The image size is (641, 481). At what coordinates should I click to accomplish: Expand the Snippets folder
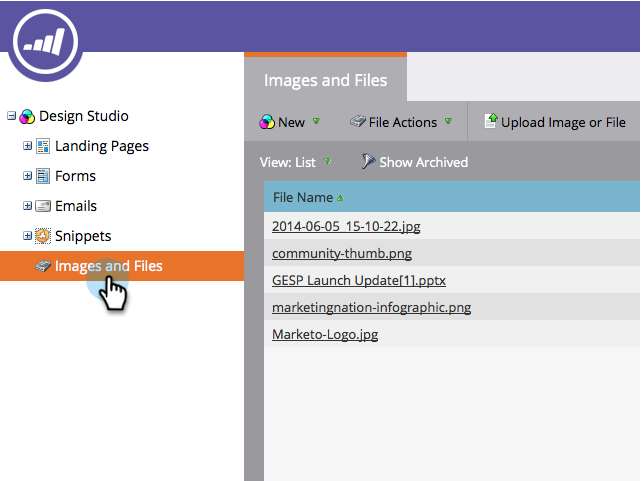click(x=27, y=236)
